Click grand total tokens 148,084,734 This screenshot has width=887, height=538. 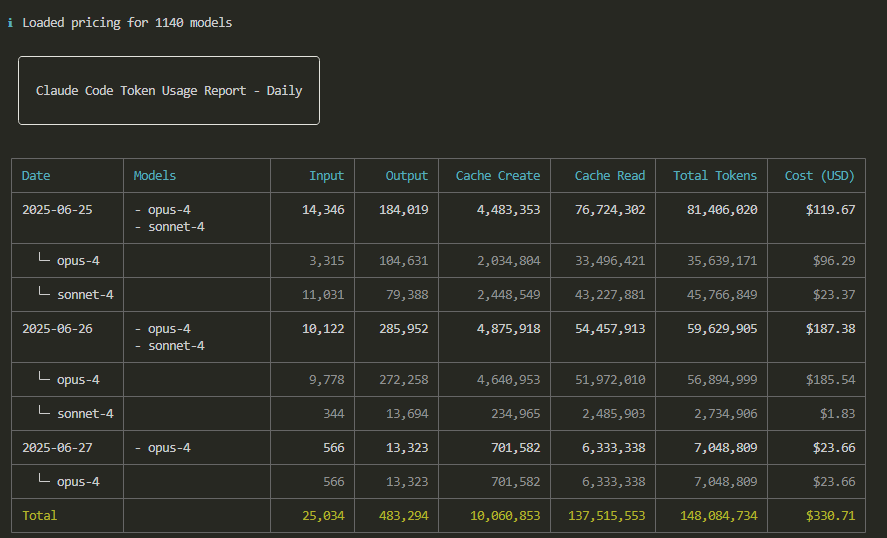[718, 515]
